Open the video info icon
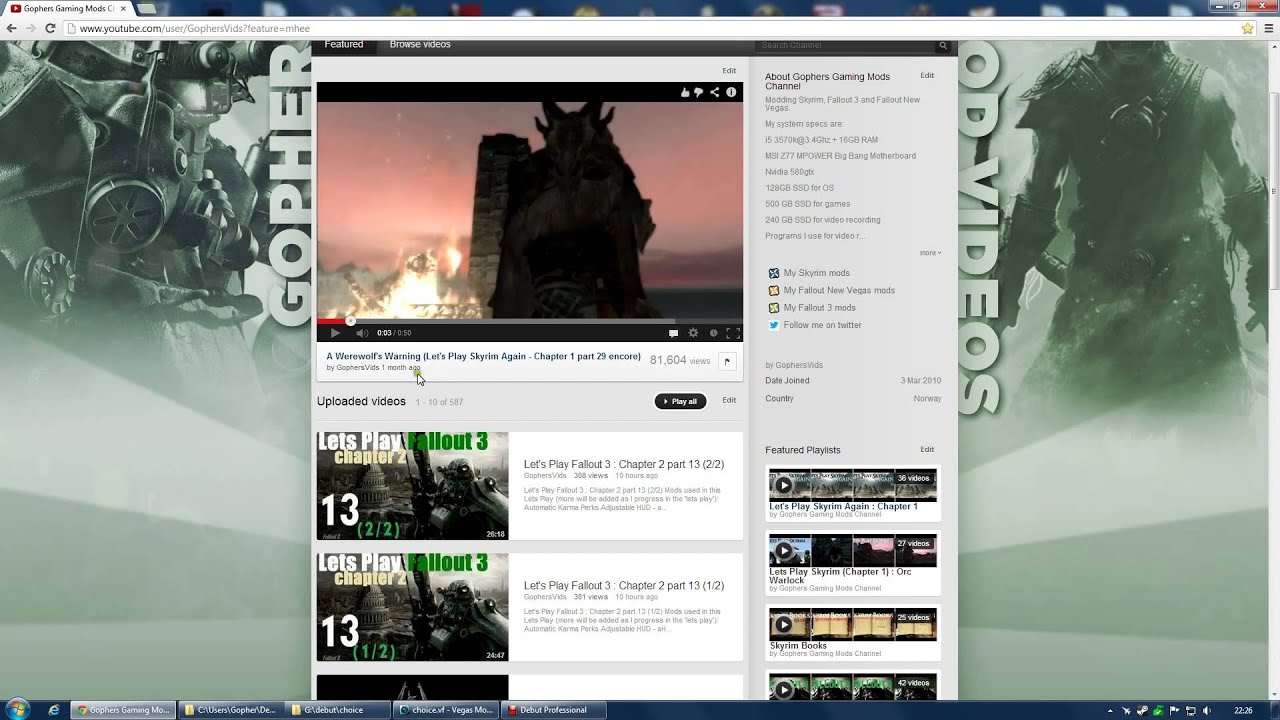Image resolution: width=1280 pixels, height=720 pixels. pos(731,92)
